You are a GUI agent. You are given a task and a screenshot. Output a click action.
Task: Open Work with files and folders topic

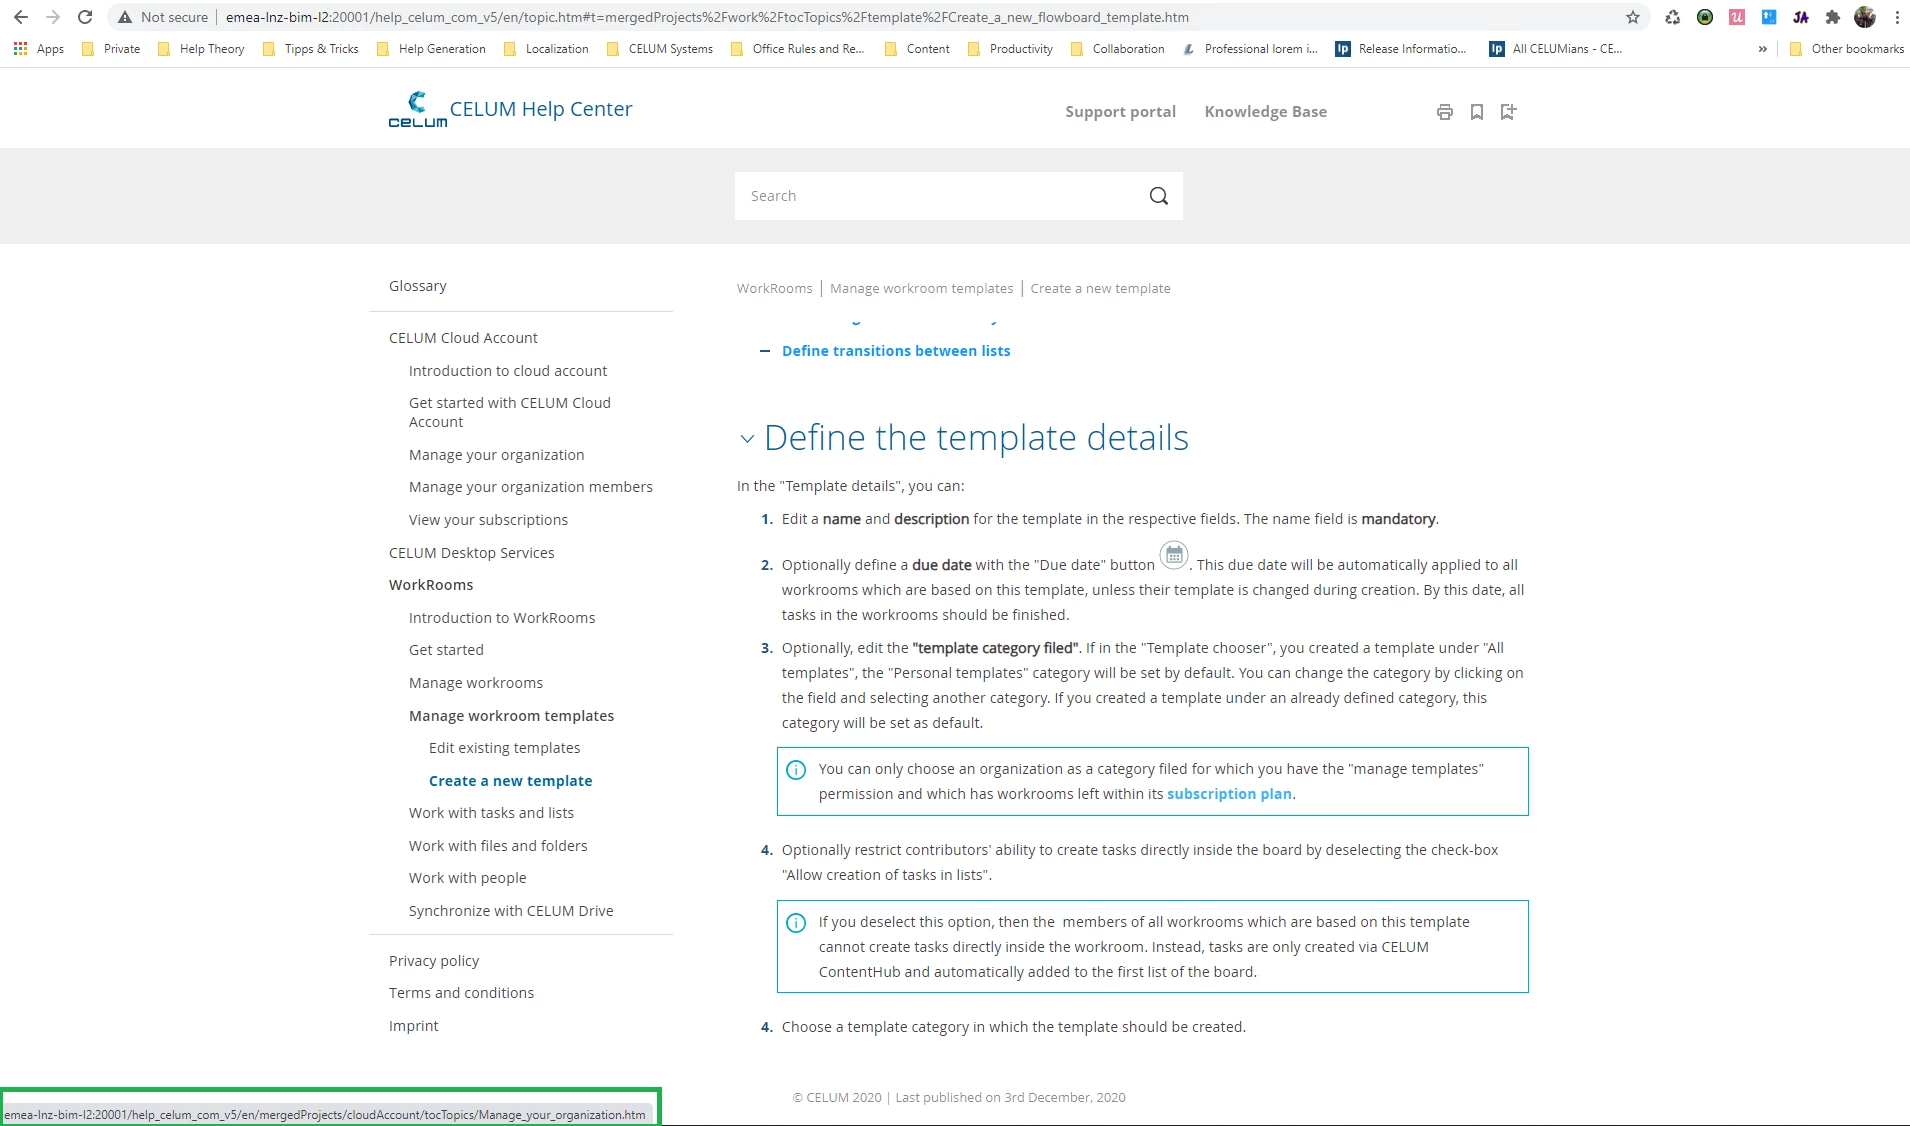coord(498,846)
